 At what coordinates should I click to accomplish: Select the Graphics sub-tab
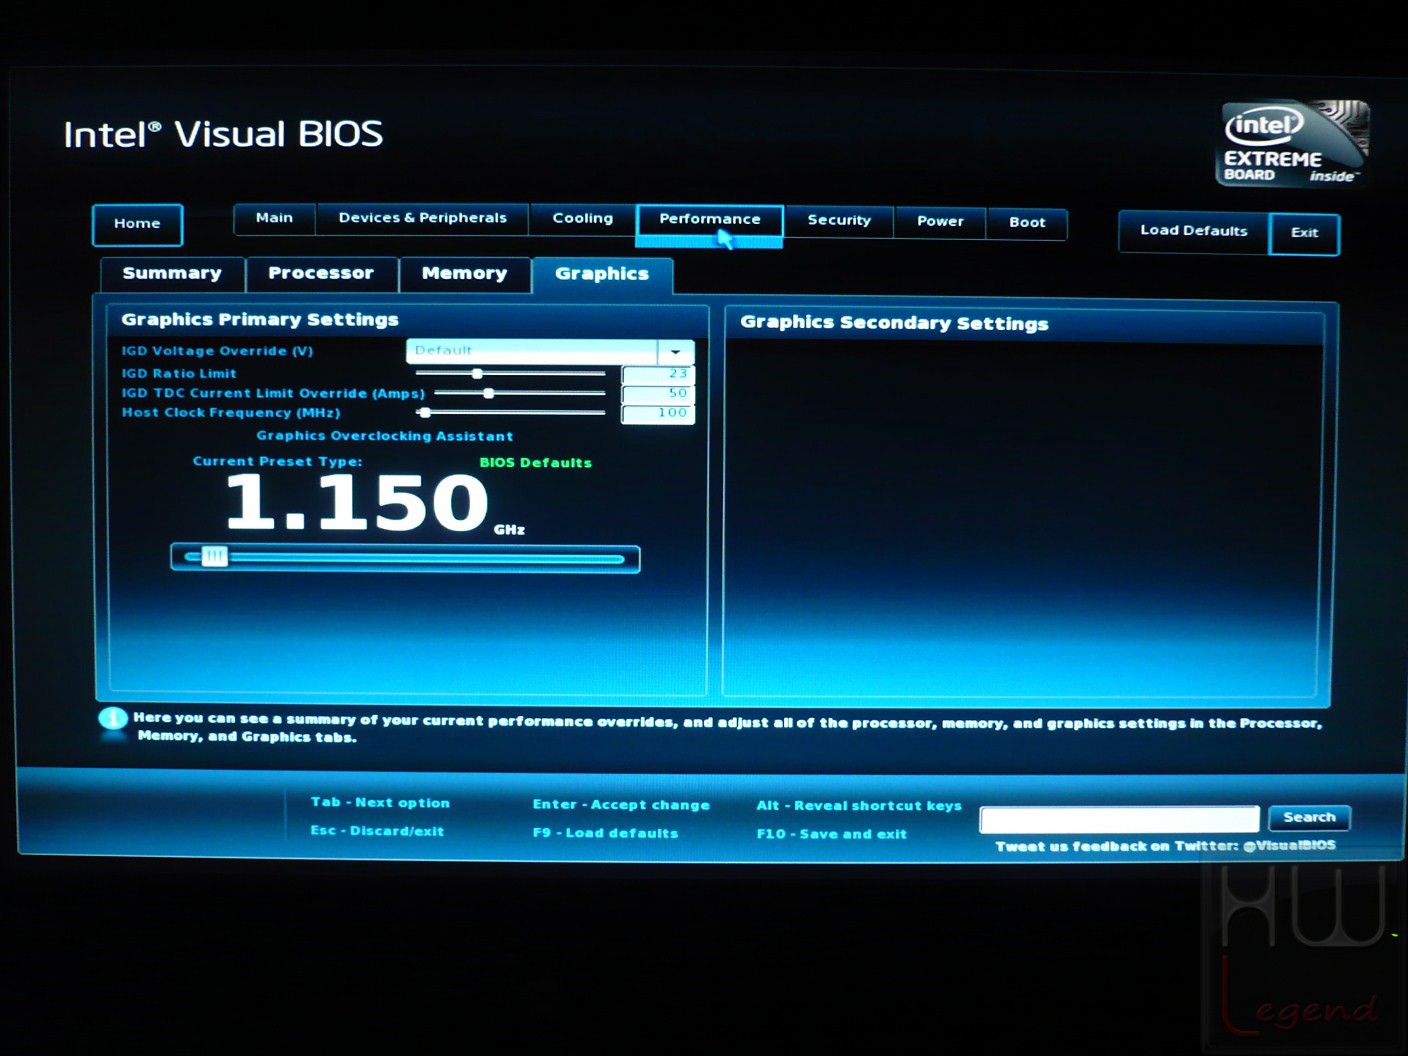click(x=602, y=275)
